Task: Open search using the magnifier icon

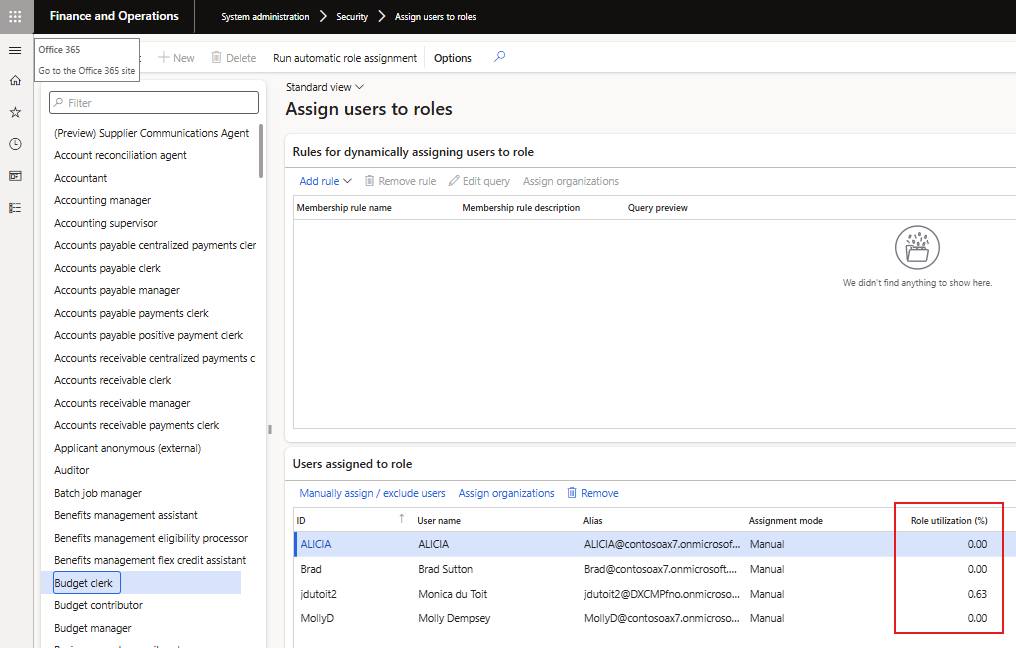Action: 498,57
